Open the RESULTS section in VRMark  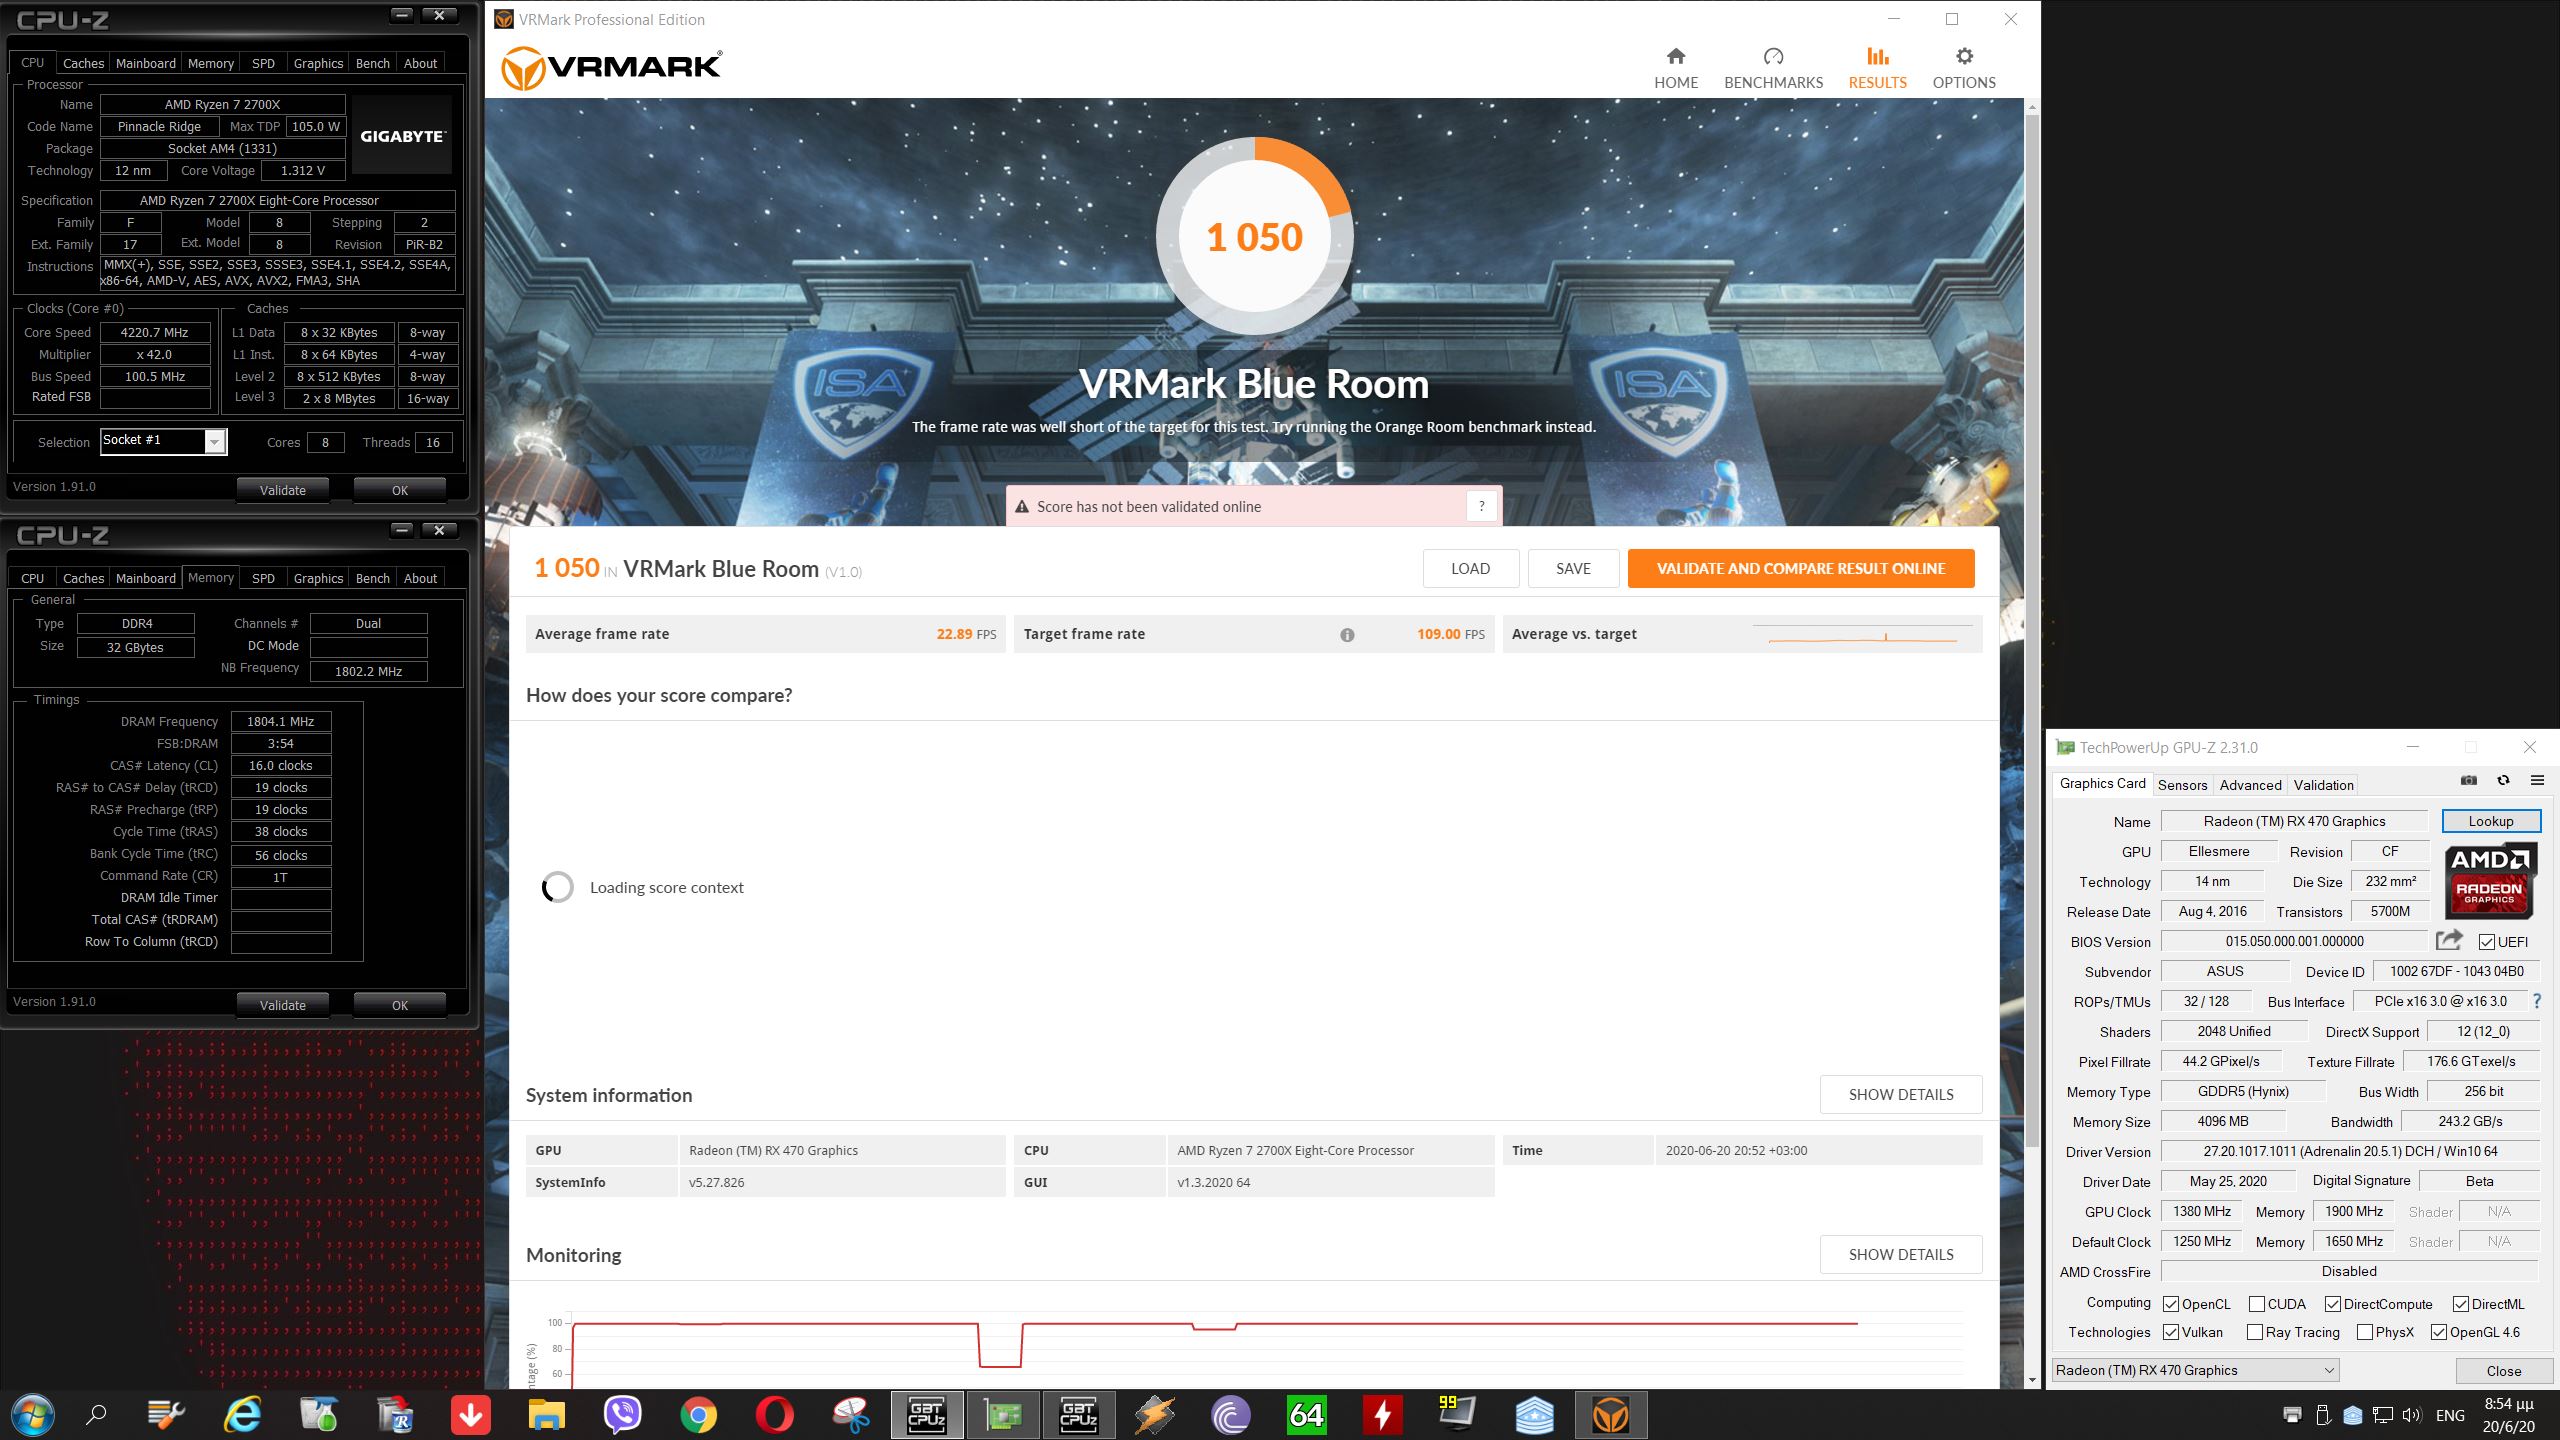pyautogui.click(x=1877, y=69)
